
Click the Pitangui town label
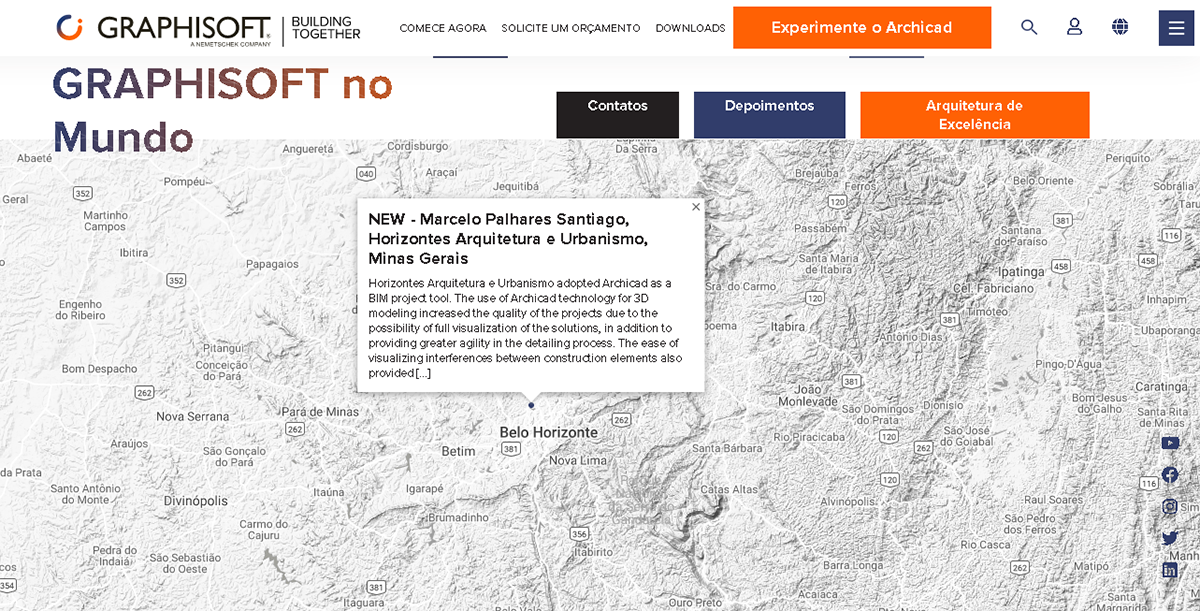(x=224, y=349)
